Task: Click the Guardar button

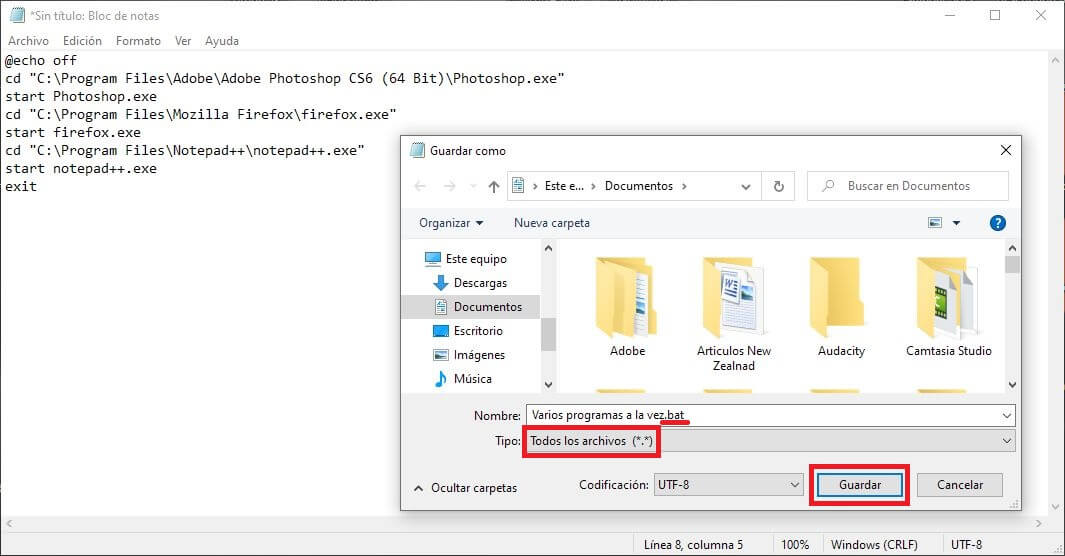Action: [860, 485]
